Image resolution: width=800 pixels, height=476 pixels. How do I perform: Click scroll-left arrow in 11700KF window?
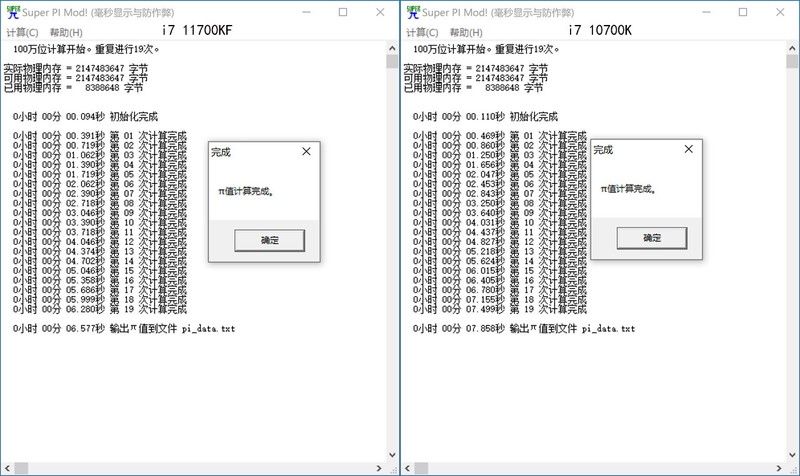coord(7,468)
